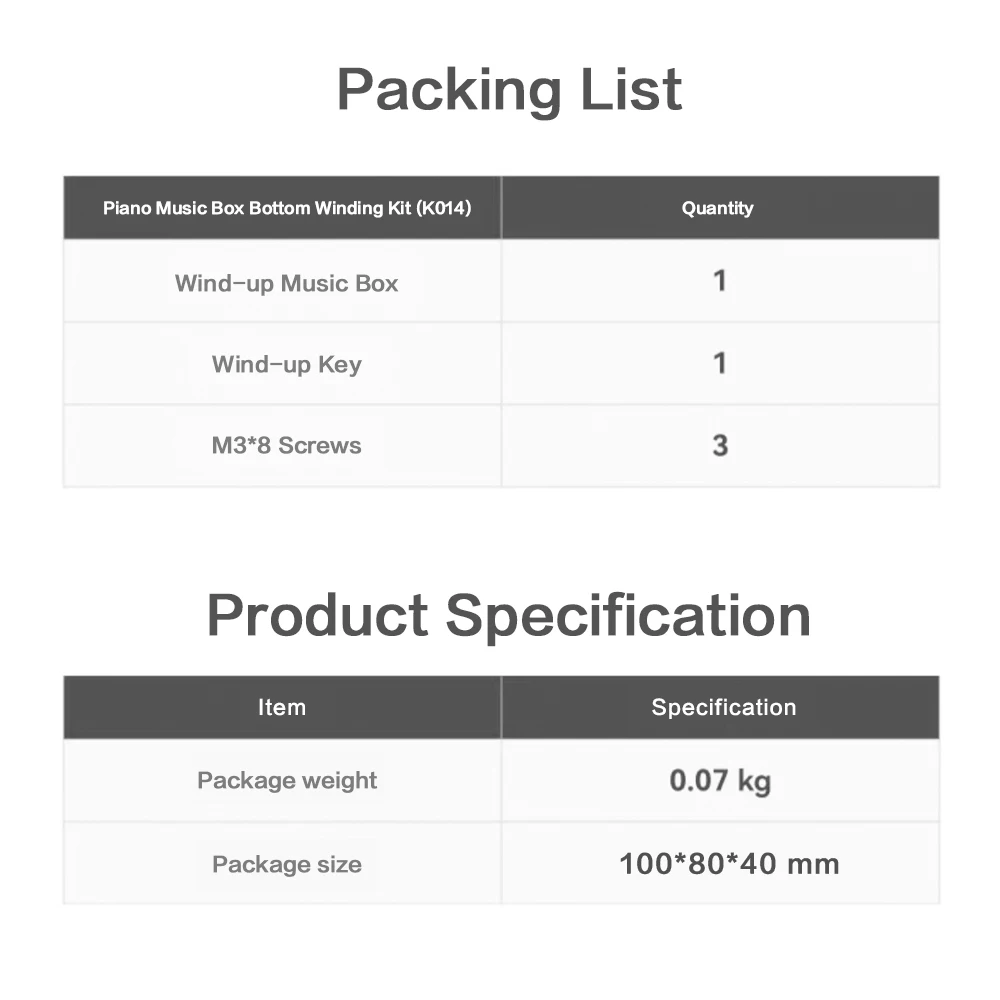Select the Wind-up Key cell

tap(286, 364)
